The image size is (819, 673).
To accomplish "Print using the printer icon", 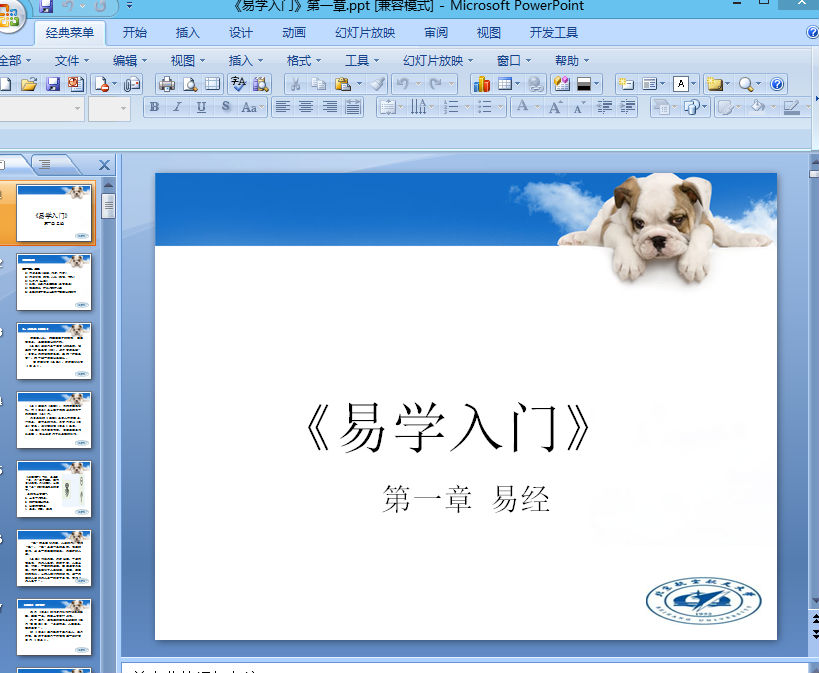I will (x=167, y=84).
